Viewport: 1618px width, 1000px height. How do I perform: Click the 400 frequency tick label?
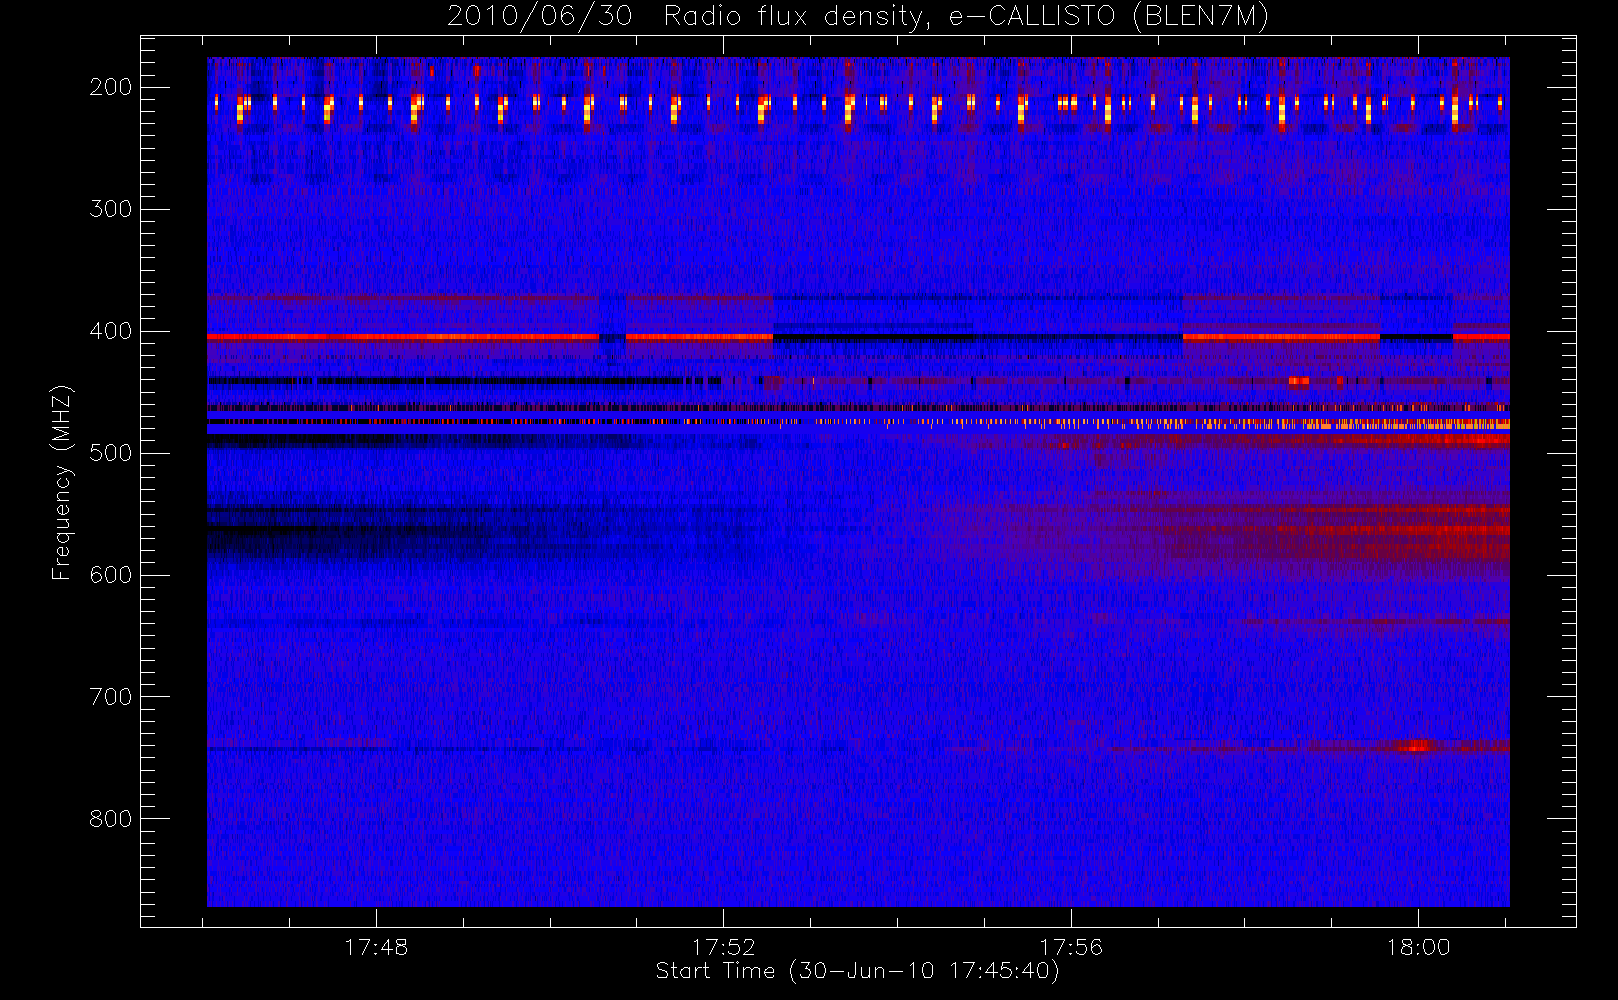click(111, 331)
